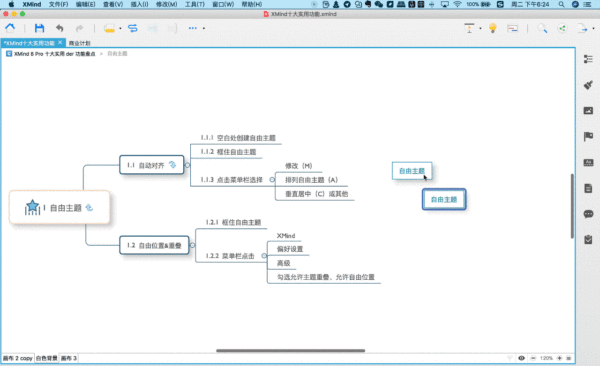The image size is (600, 366).
Task: Open the 文件(F) menu
Action: (x=59, y=4)
